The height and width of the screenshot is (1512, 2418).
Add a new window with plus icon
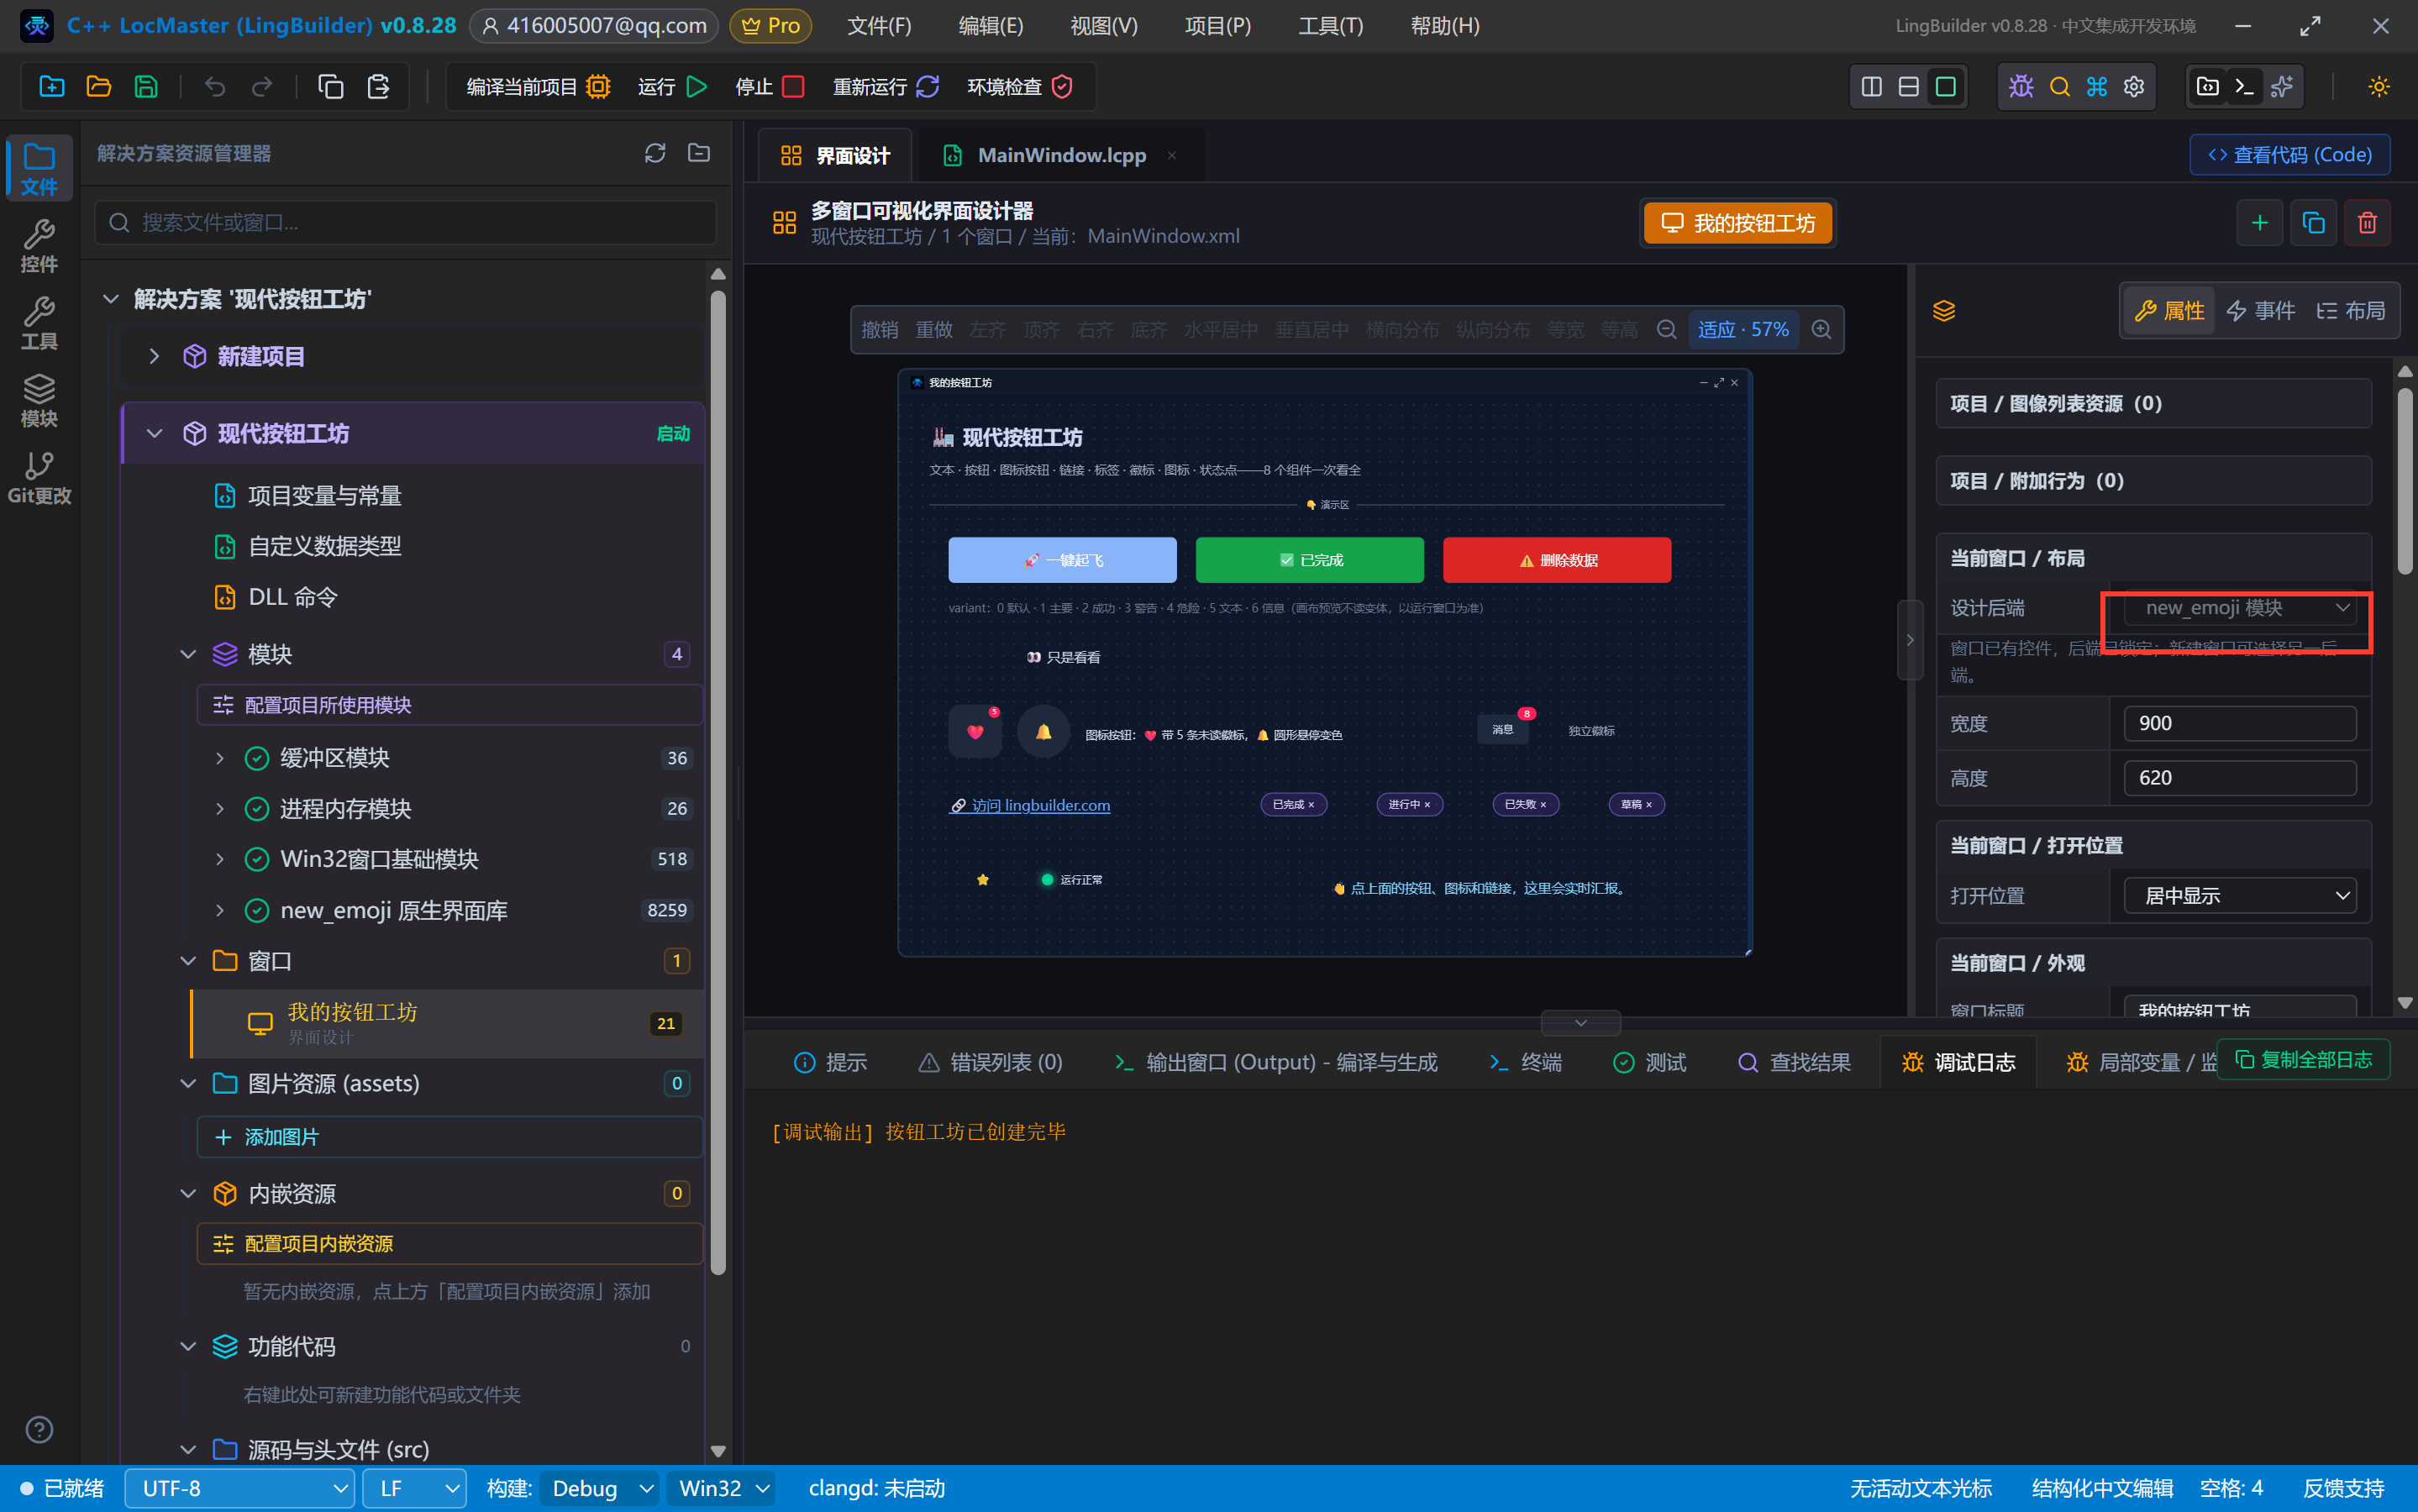point(2259,222)
